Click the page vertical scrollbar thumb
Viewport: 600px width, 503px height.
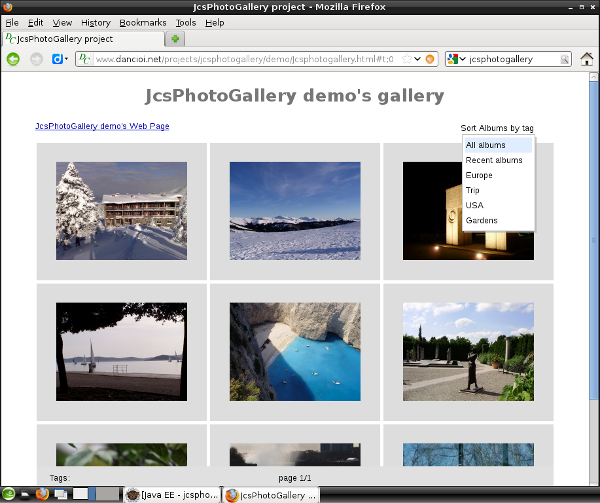click(593, 240)
